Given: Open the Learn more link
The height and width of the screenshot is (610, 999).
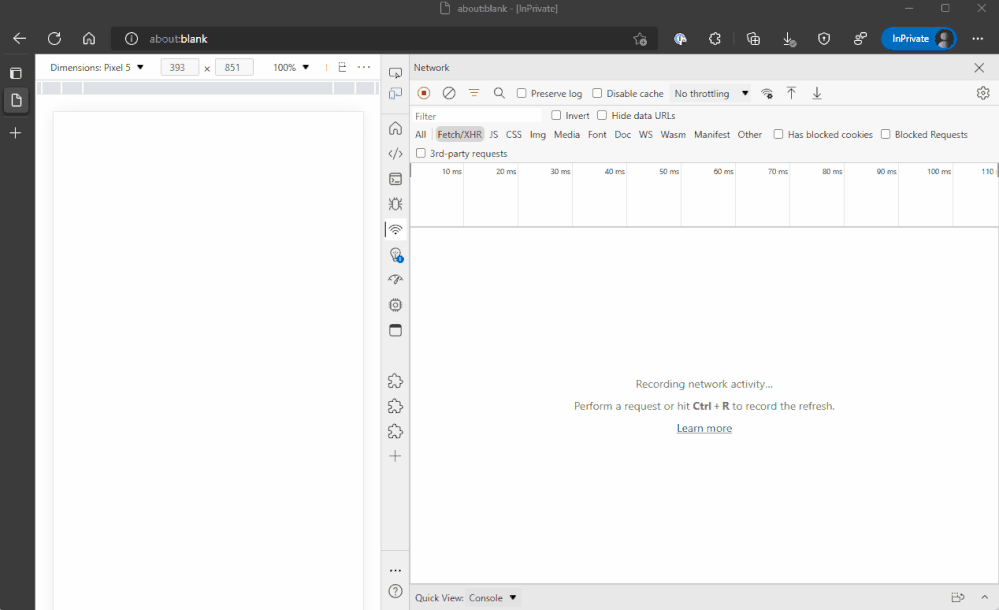Looking at the screenshot, I should pyautogui.click(x=704, y=428).
